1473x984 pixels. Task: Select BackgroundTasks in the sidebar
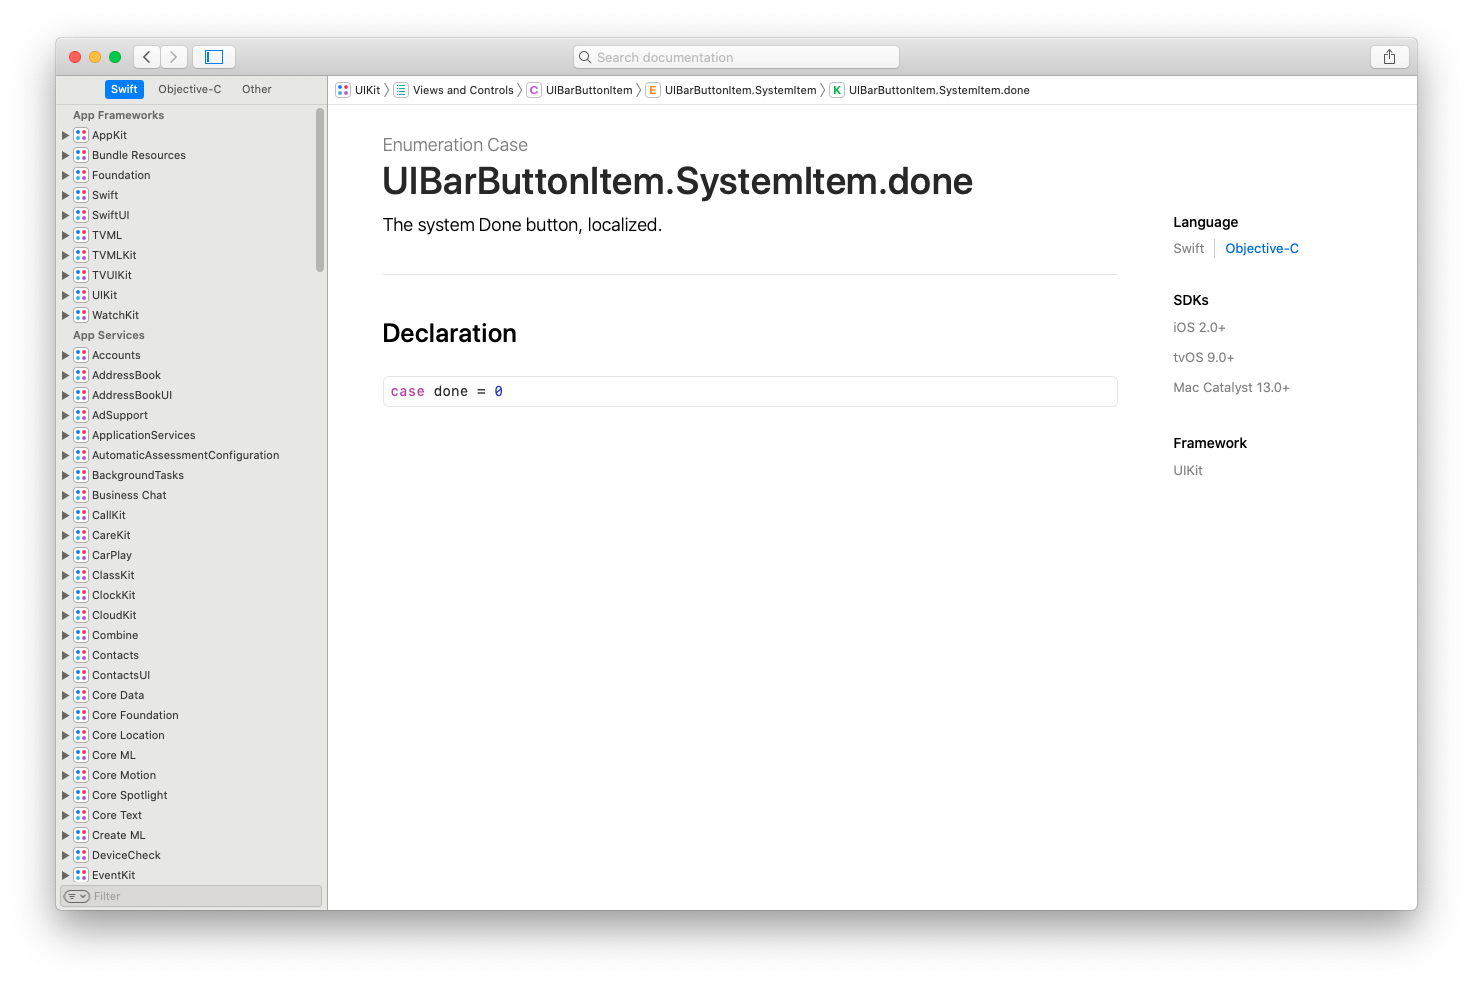click(138, 475)
